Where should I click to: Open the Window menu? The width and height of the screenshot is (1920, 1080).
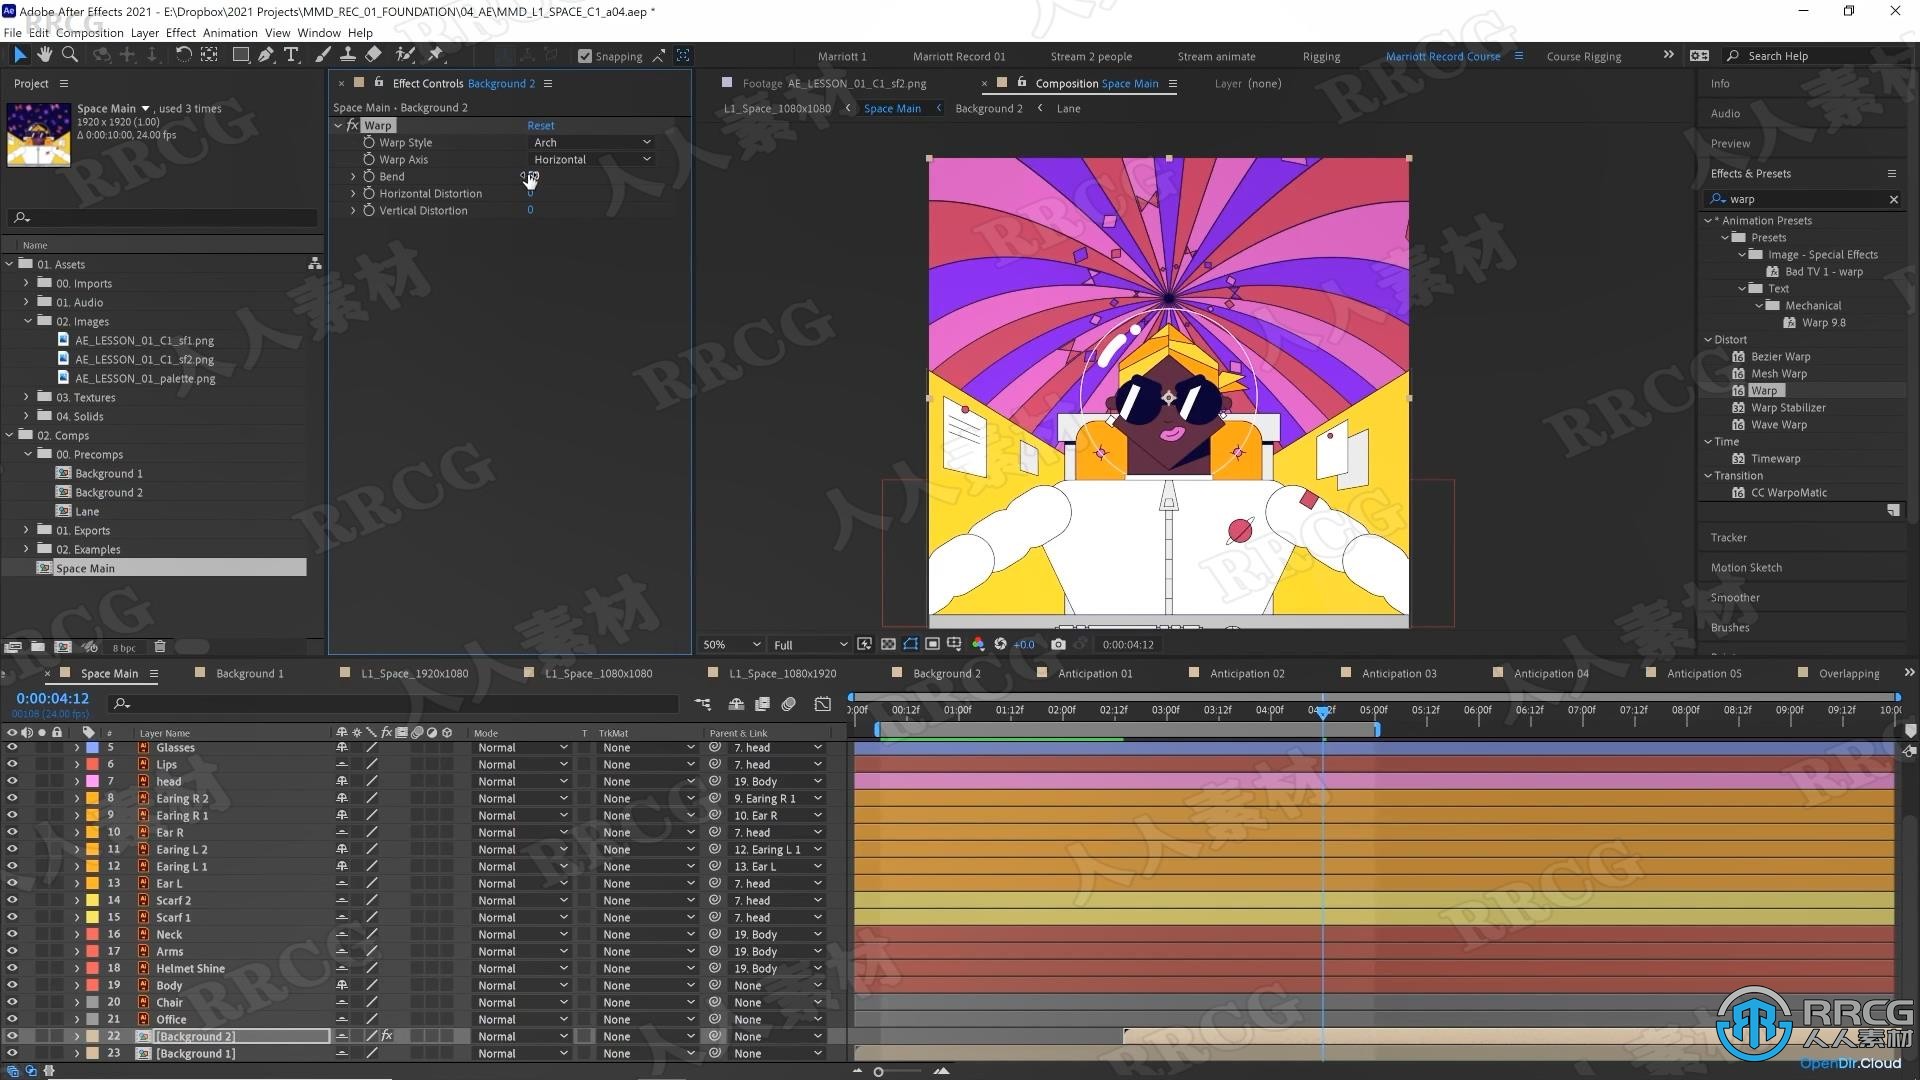click(x=319, y=32)
